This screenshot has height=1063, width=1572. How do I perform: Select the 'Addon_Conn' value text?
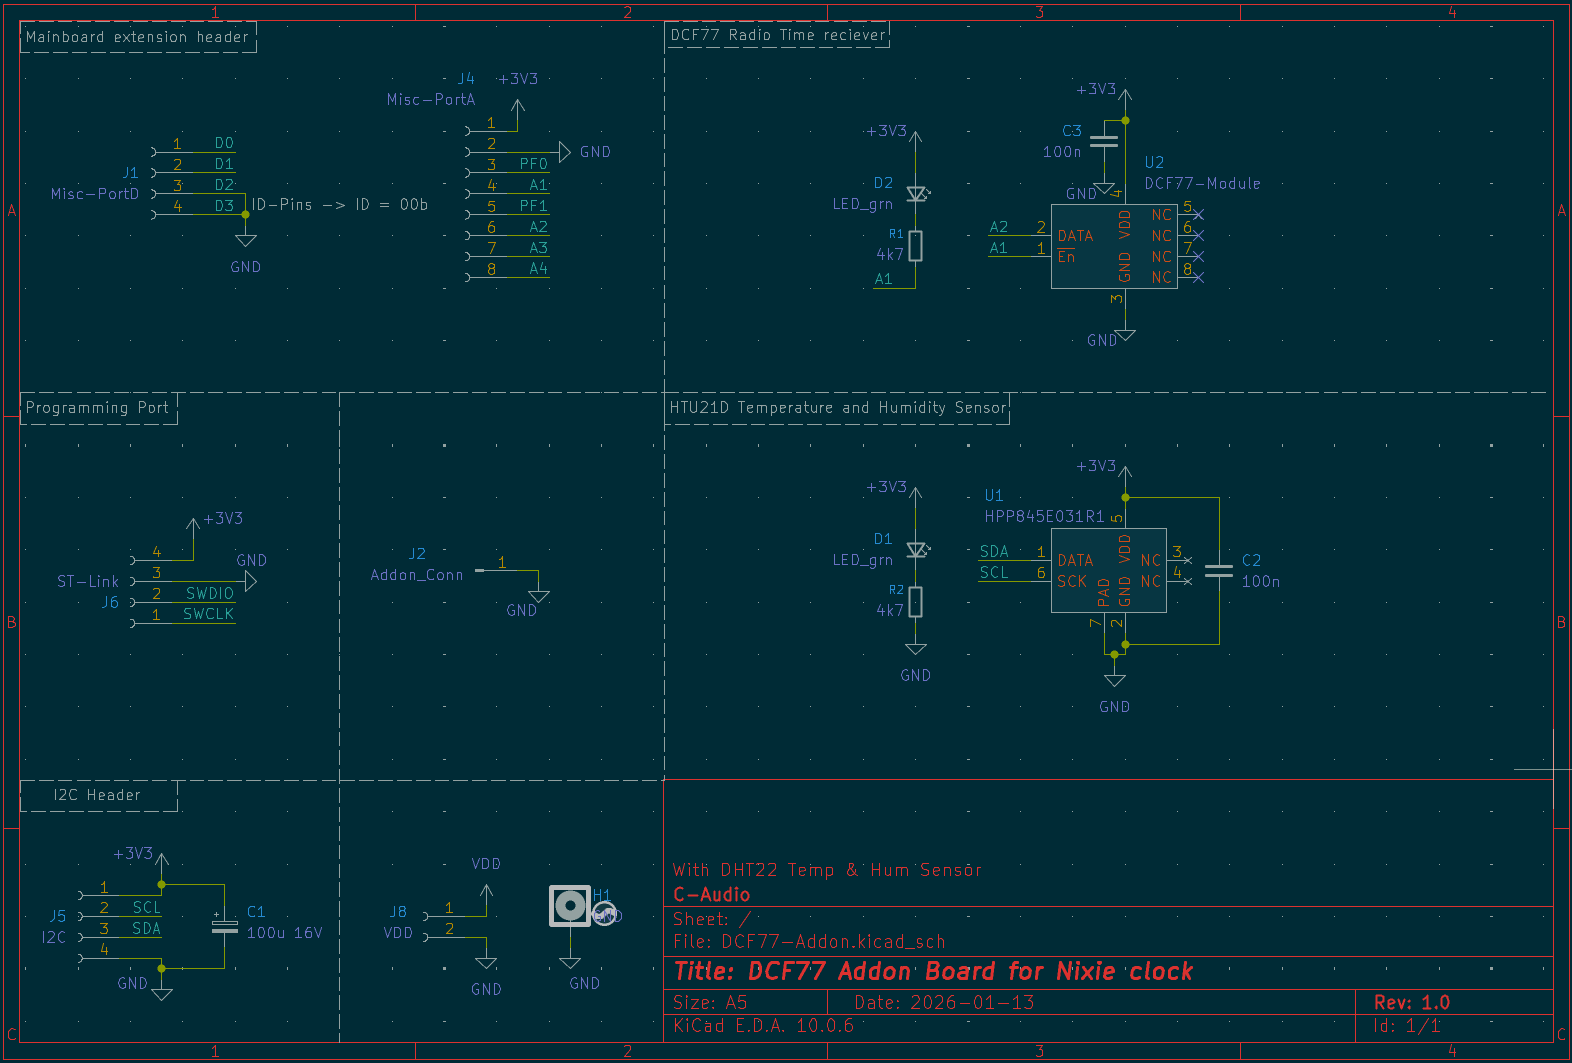tap(417, 575)
